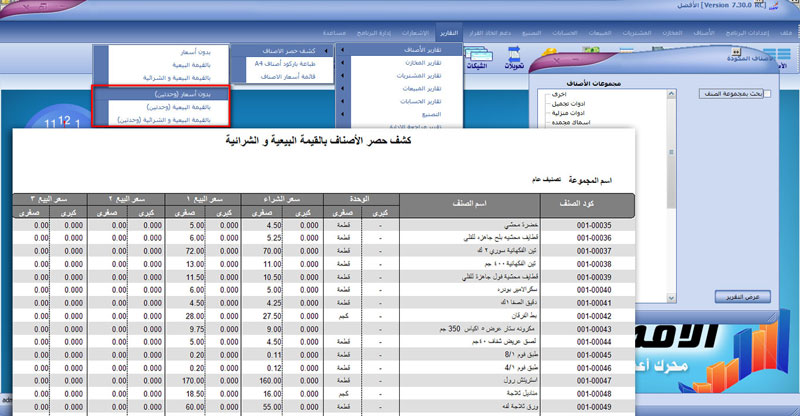Open the المبيعات menu in menu bar
Screen dimensions: 800x416
click(599, 33)
